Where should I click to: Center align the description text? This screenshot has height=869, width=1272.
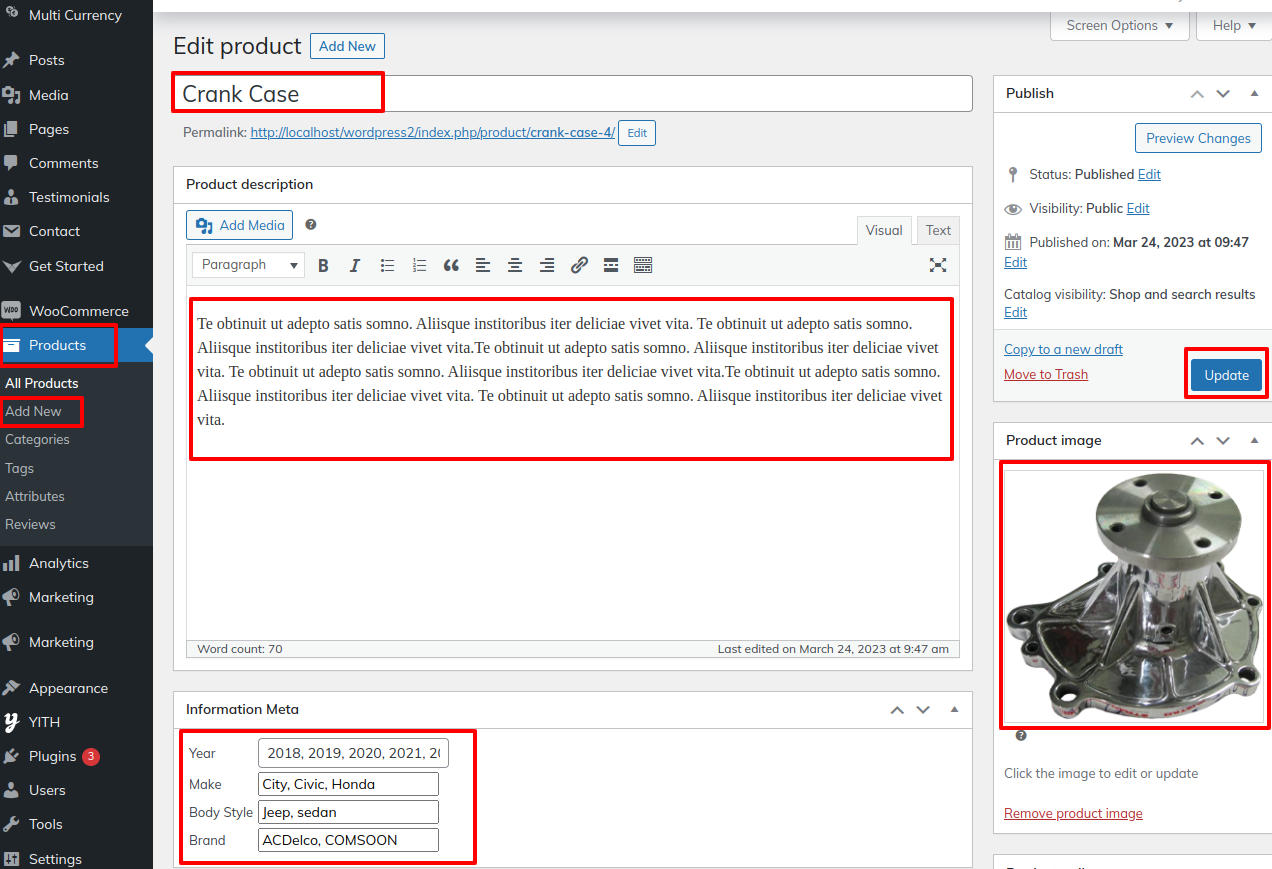[x=515, y=265]
